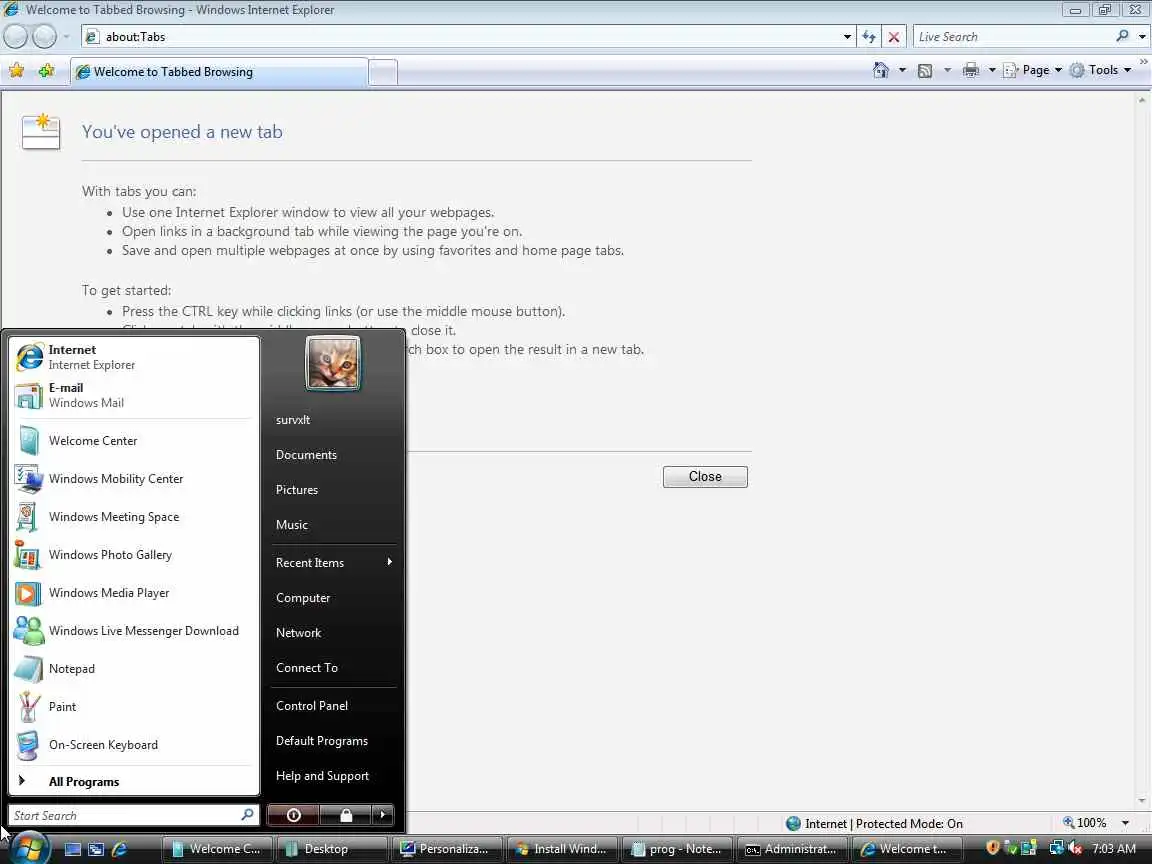The width and height of the screenshot is (1152, 864).
Task: Click the Print icon in IE toolbar
Action: click(x=971, y=70)
